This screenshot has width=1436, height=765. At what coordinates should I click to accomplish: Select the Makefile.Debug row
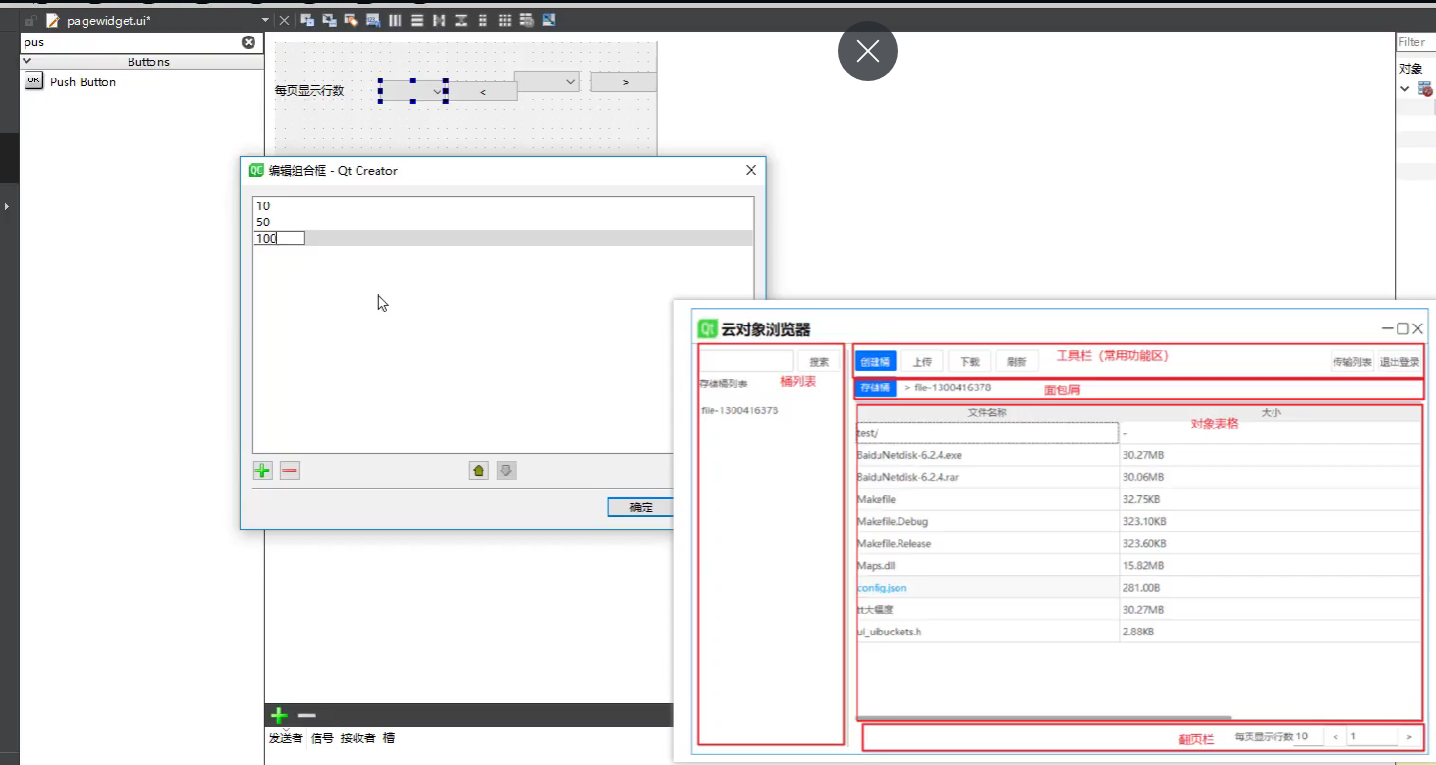(x=1139, y=521)
